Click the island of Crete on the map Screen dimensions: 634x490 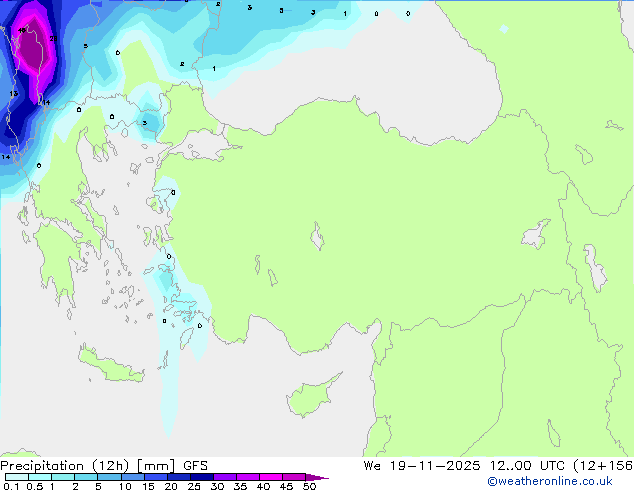(111, 366)
